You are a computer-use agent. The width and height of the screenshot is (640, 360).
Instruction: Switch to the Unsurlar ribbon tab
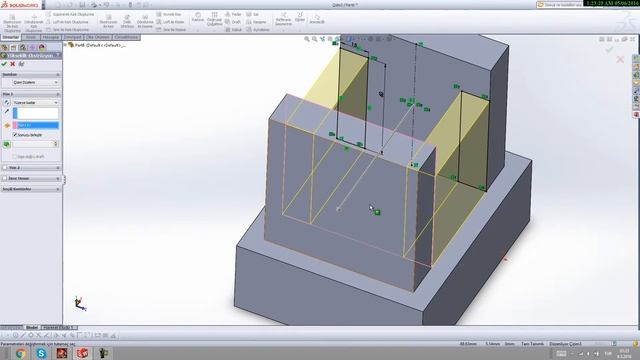(10, 37)
